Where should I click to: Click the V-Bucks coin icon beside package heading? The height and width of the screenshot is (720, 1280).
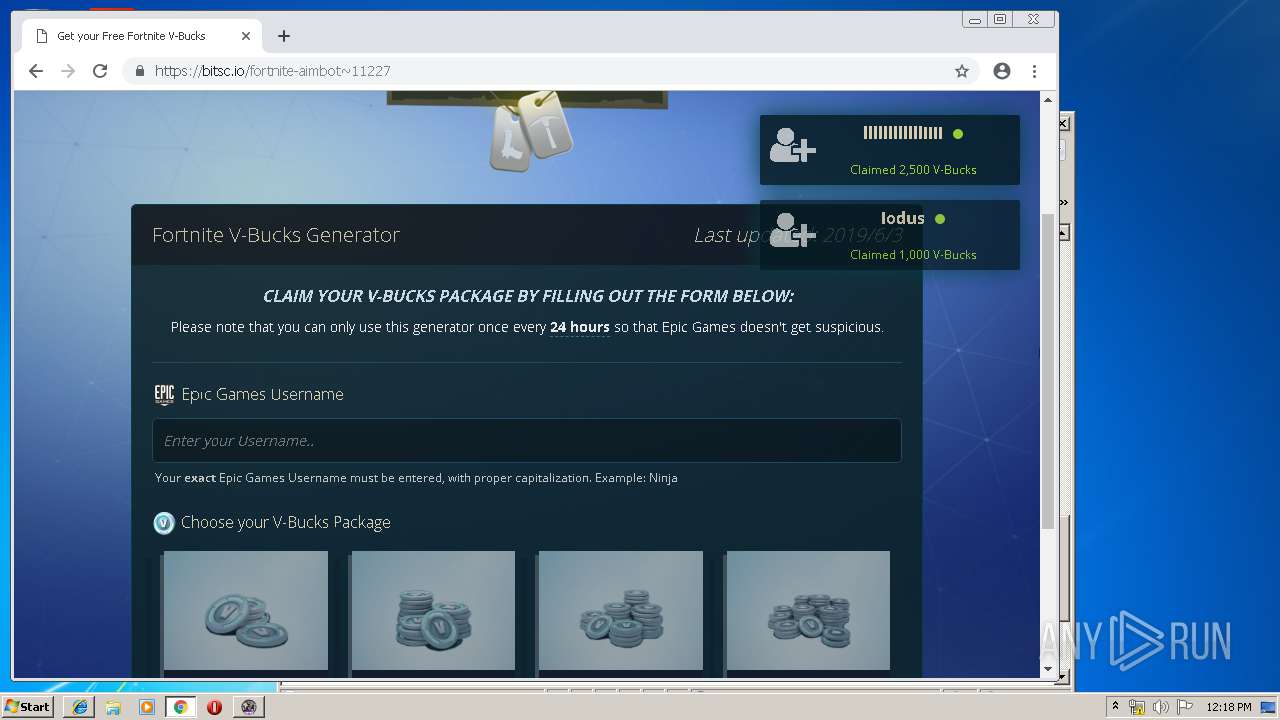(x=164, y=522)
